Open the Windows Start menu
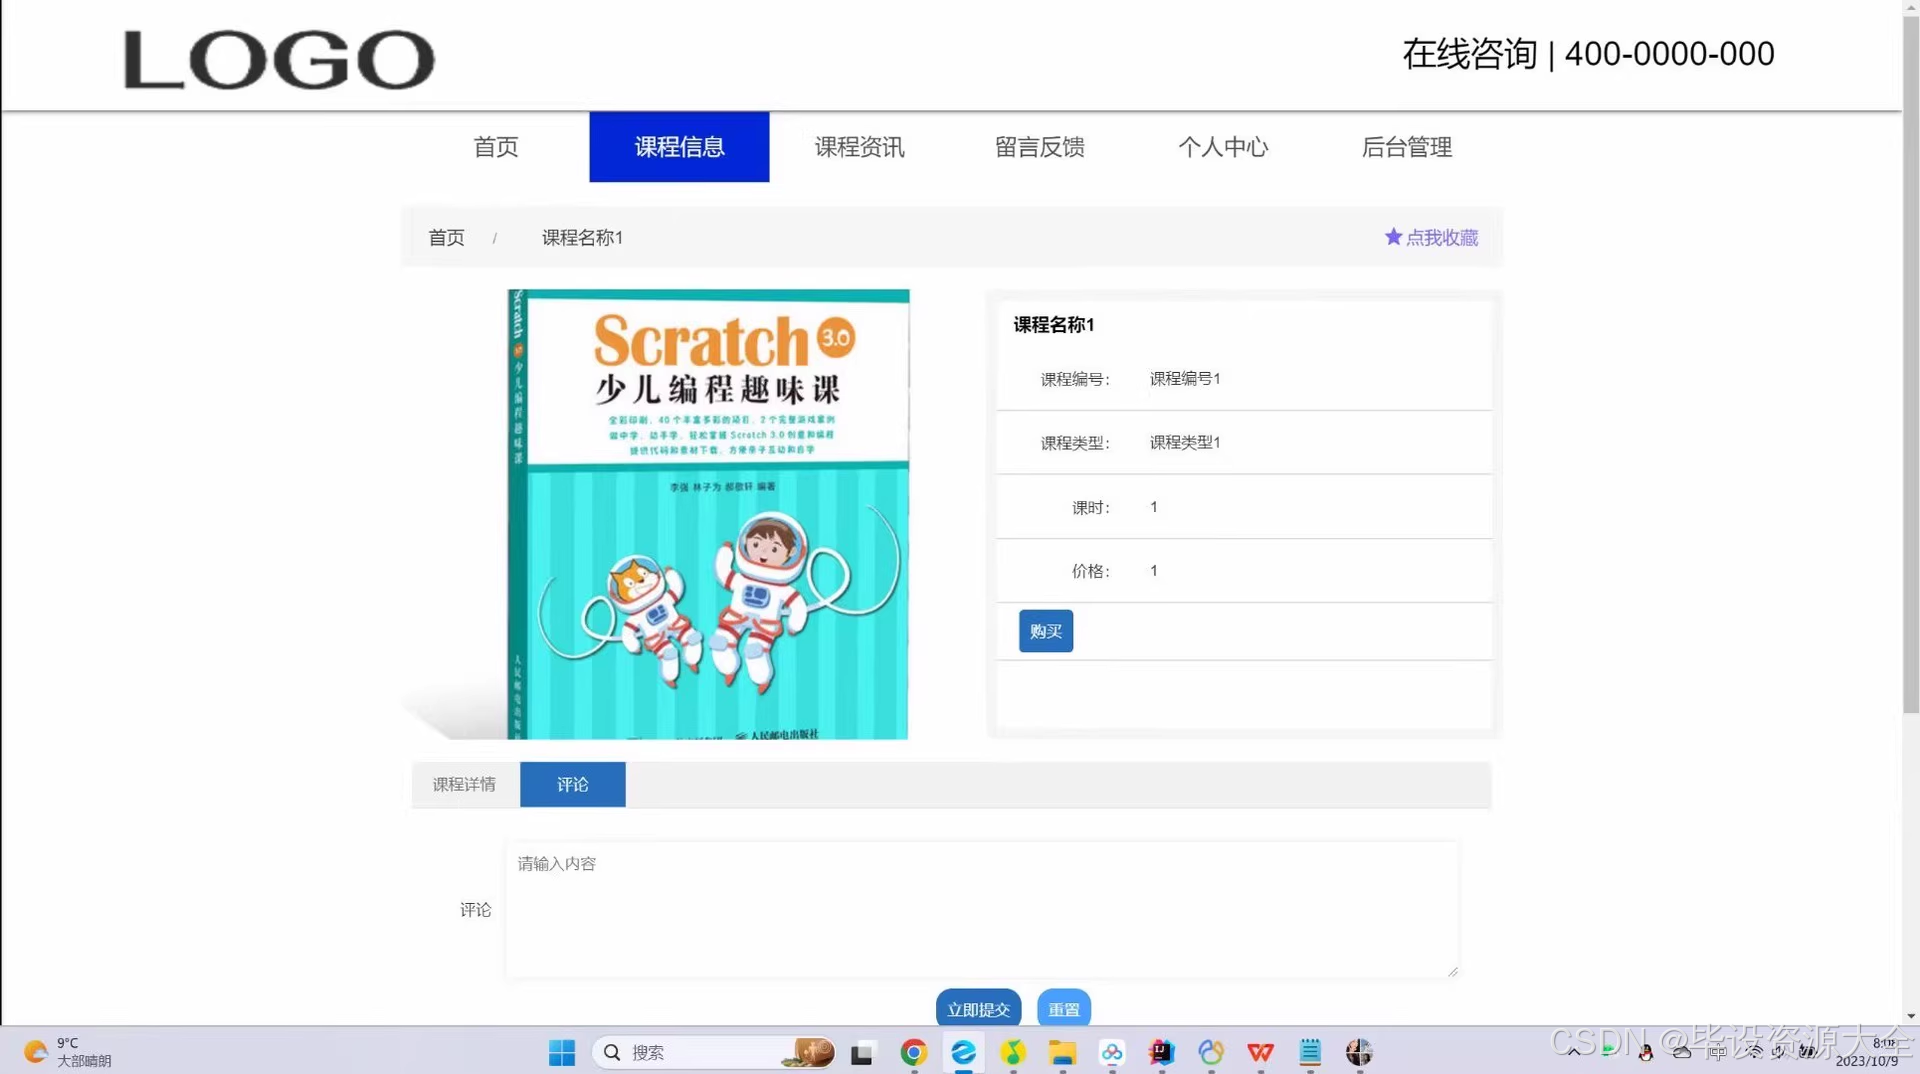 [562, 1052]
